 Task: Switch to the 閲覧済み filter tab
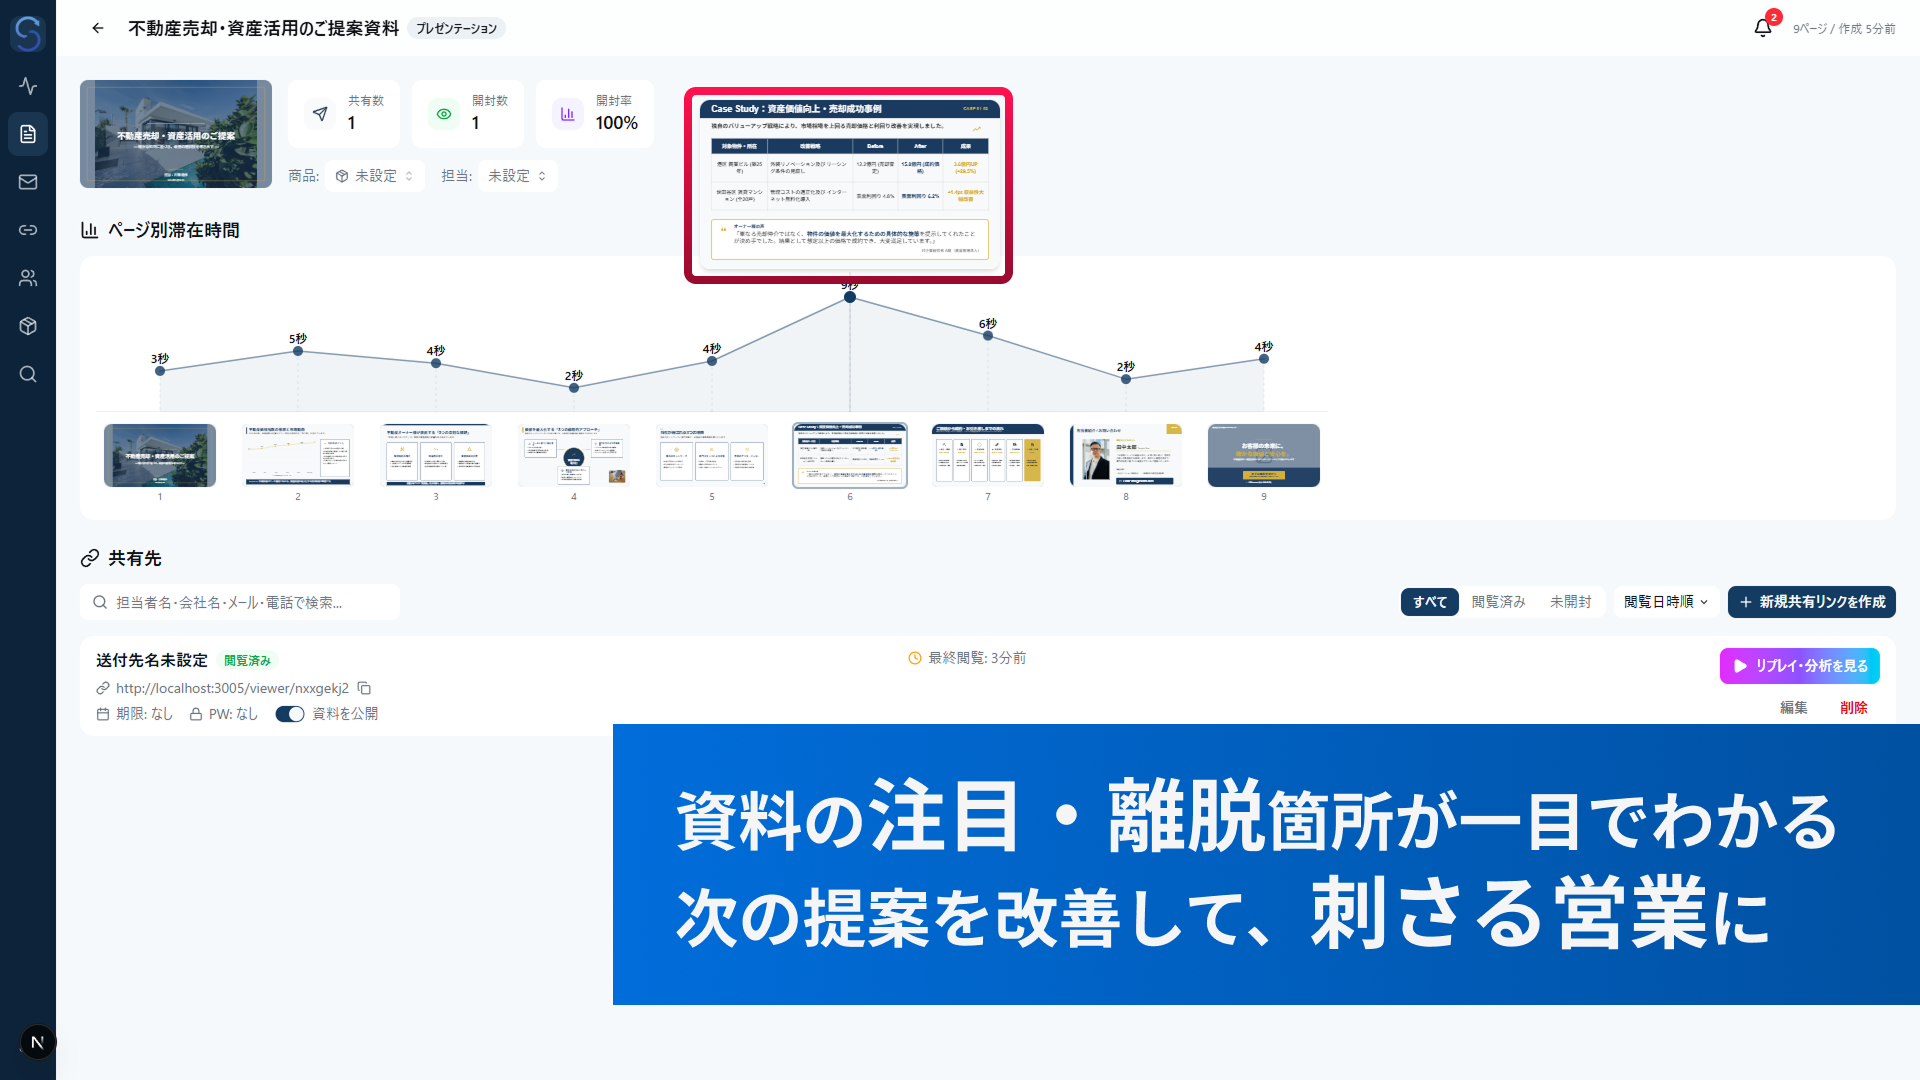pos(1498,602)
